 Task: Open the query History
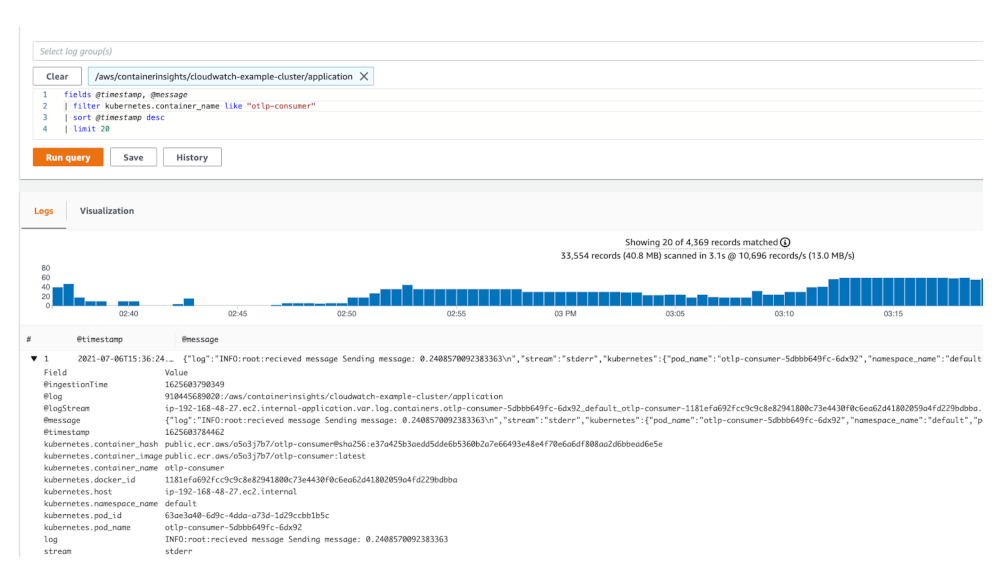click(191, 157)
